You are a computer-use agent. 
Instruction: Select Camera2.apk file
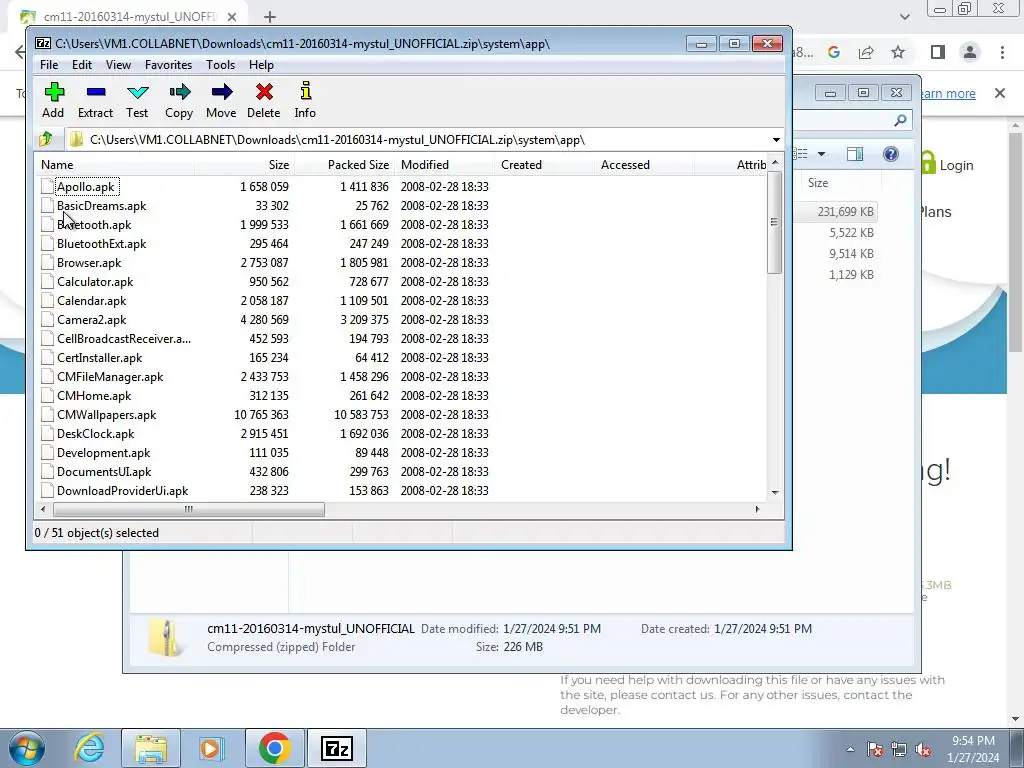(91, 319)
